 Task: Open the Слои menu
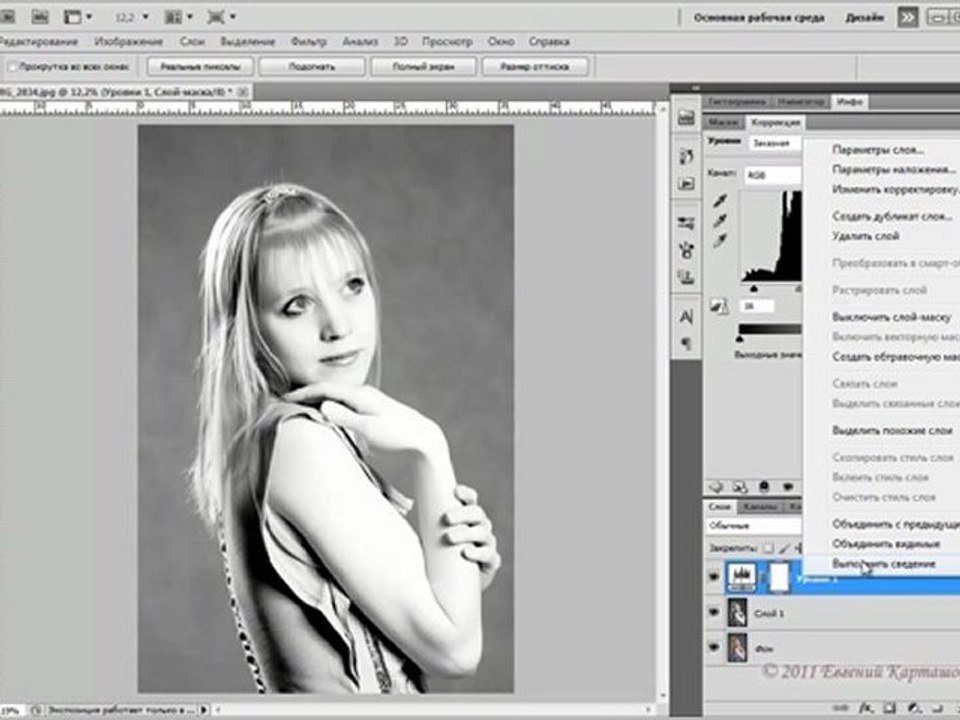pos(192,42)
